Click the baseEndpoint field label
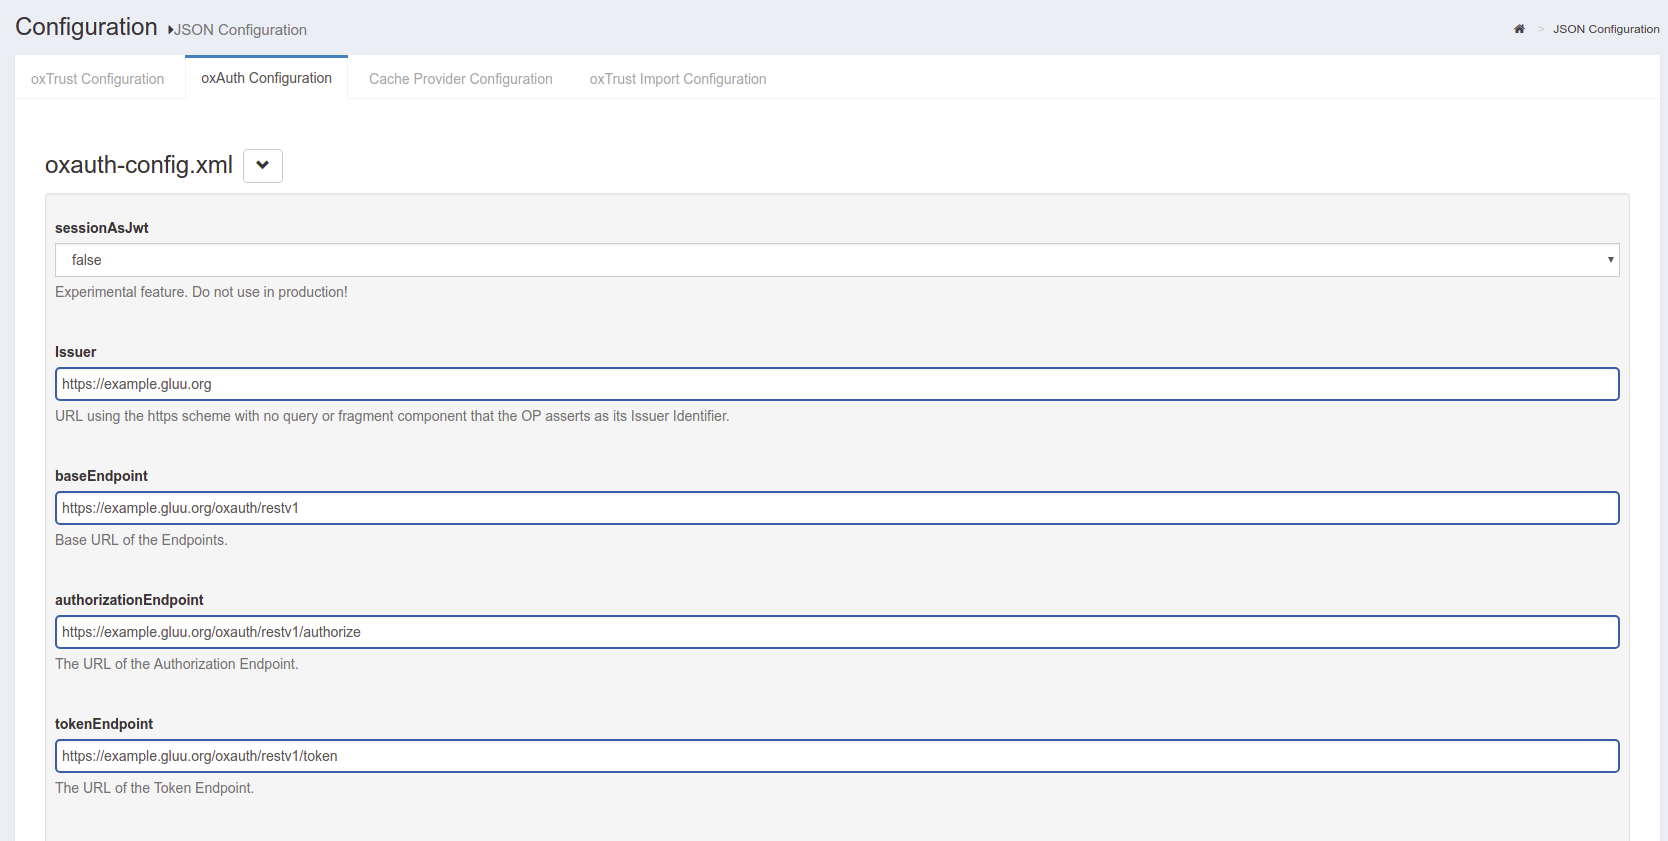 coord(101,476)
